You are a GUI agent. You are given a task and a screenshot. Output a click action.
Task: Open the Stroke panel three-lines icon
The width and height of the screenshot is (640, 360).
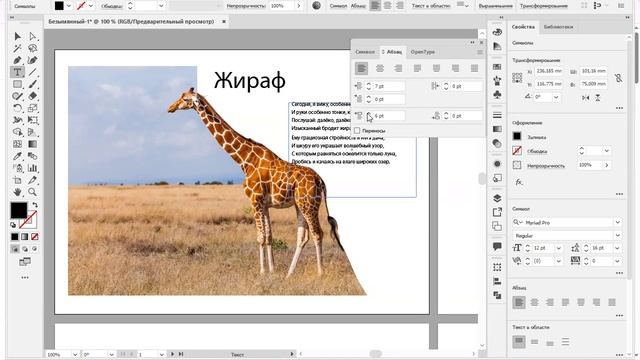497,115
